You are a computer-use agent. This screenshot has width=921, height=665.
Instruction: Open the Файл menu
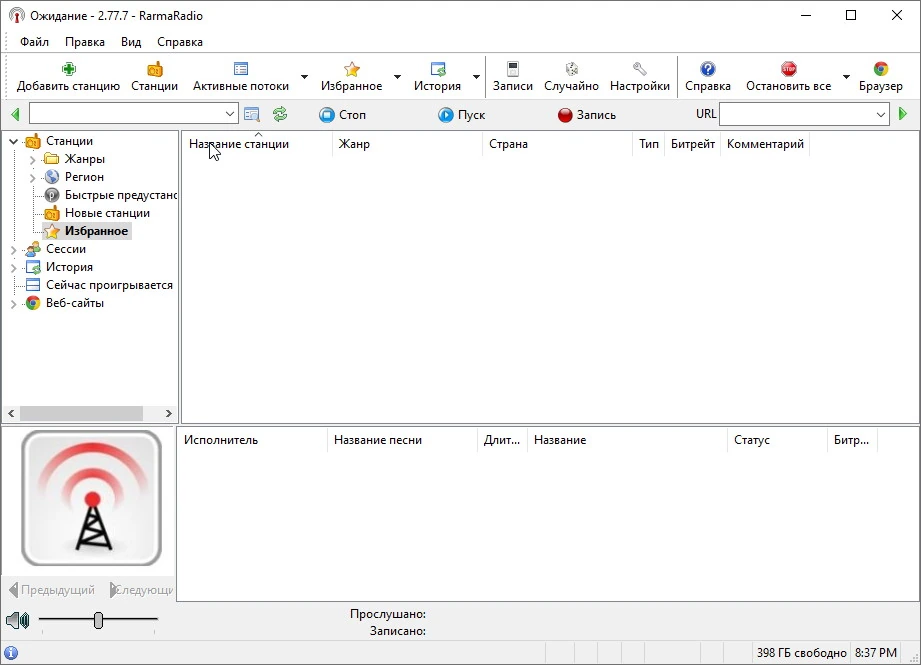pos(34,42)
